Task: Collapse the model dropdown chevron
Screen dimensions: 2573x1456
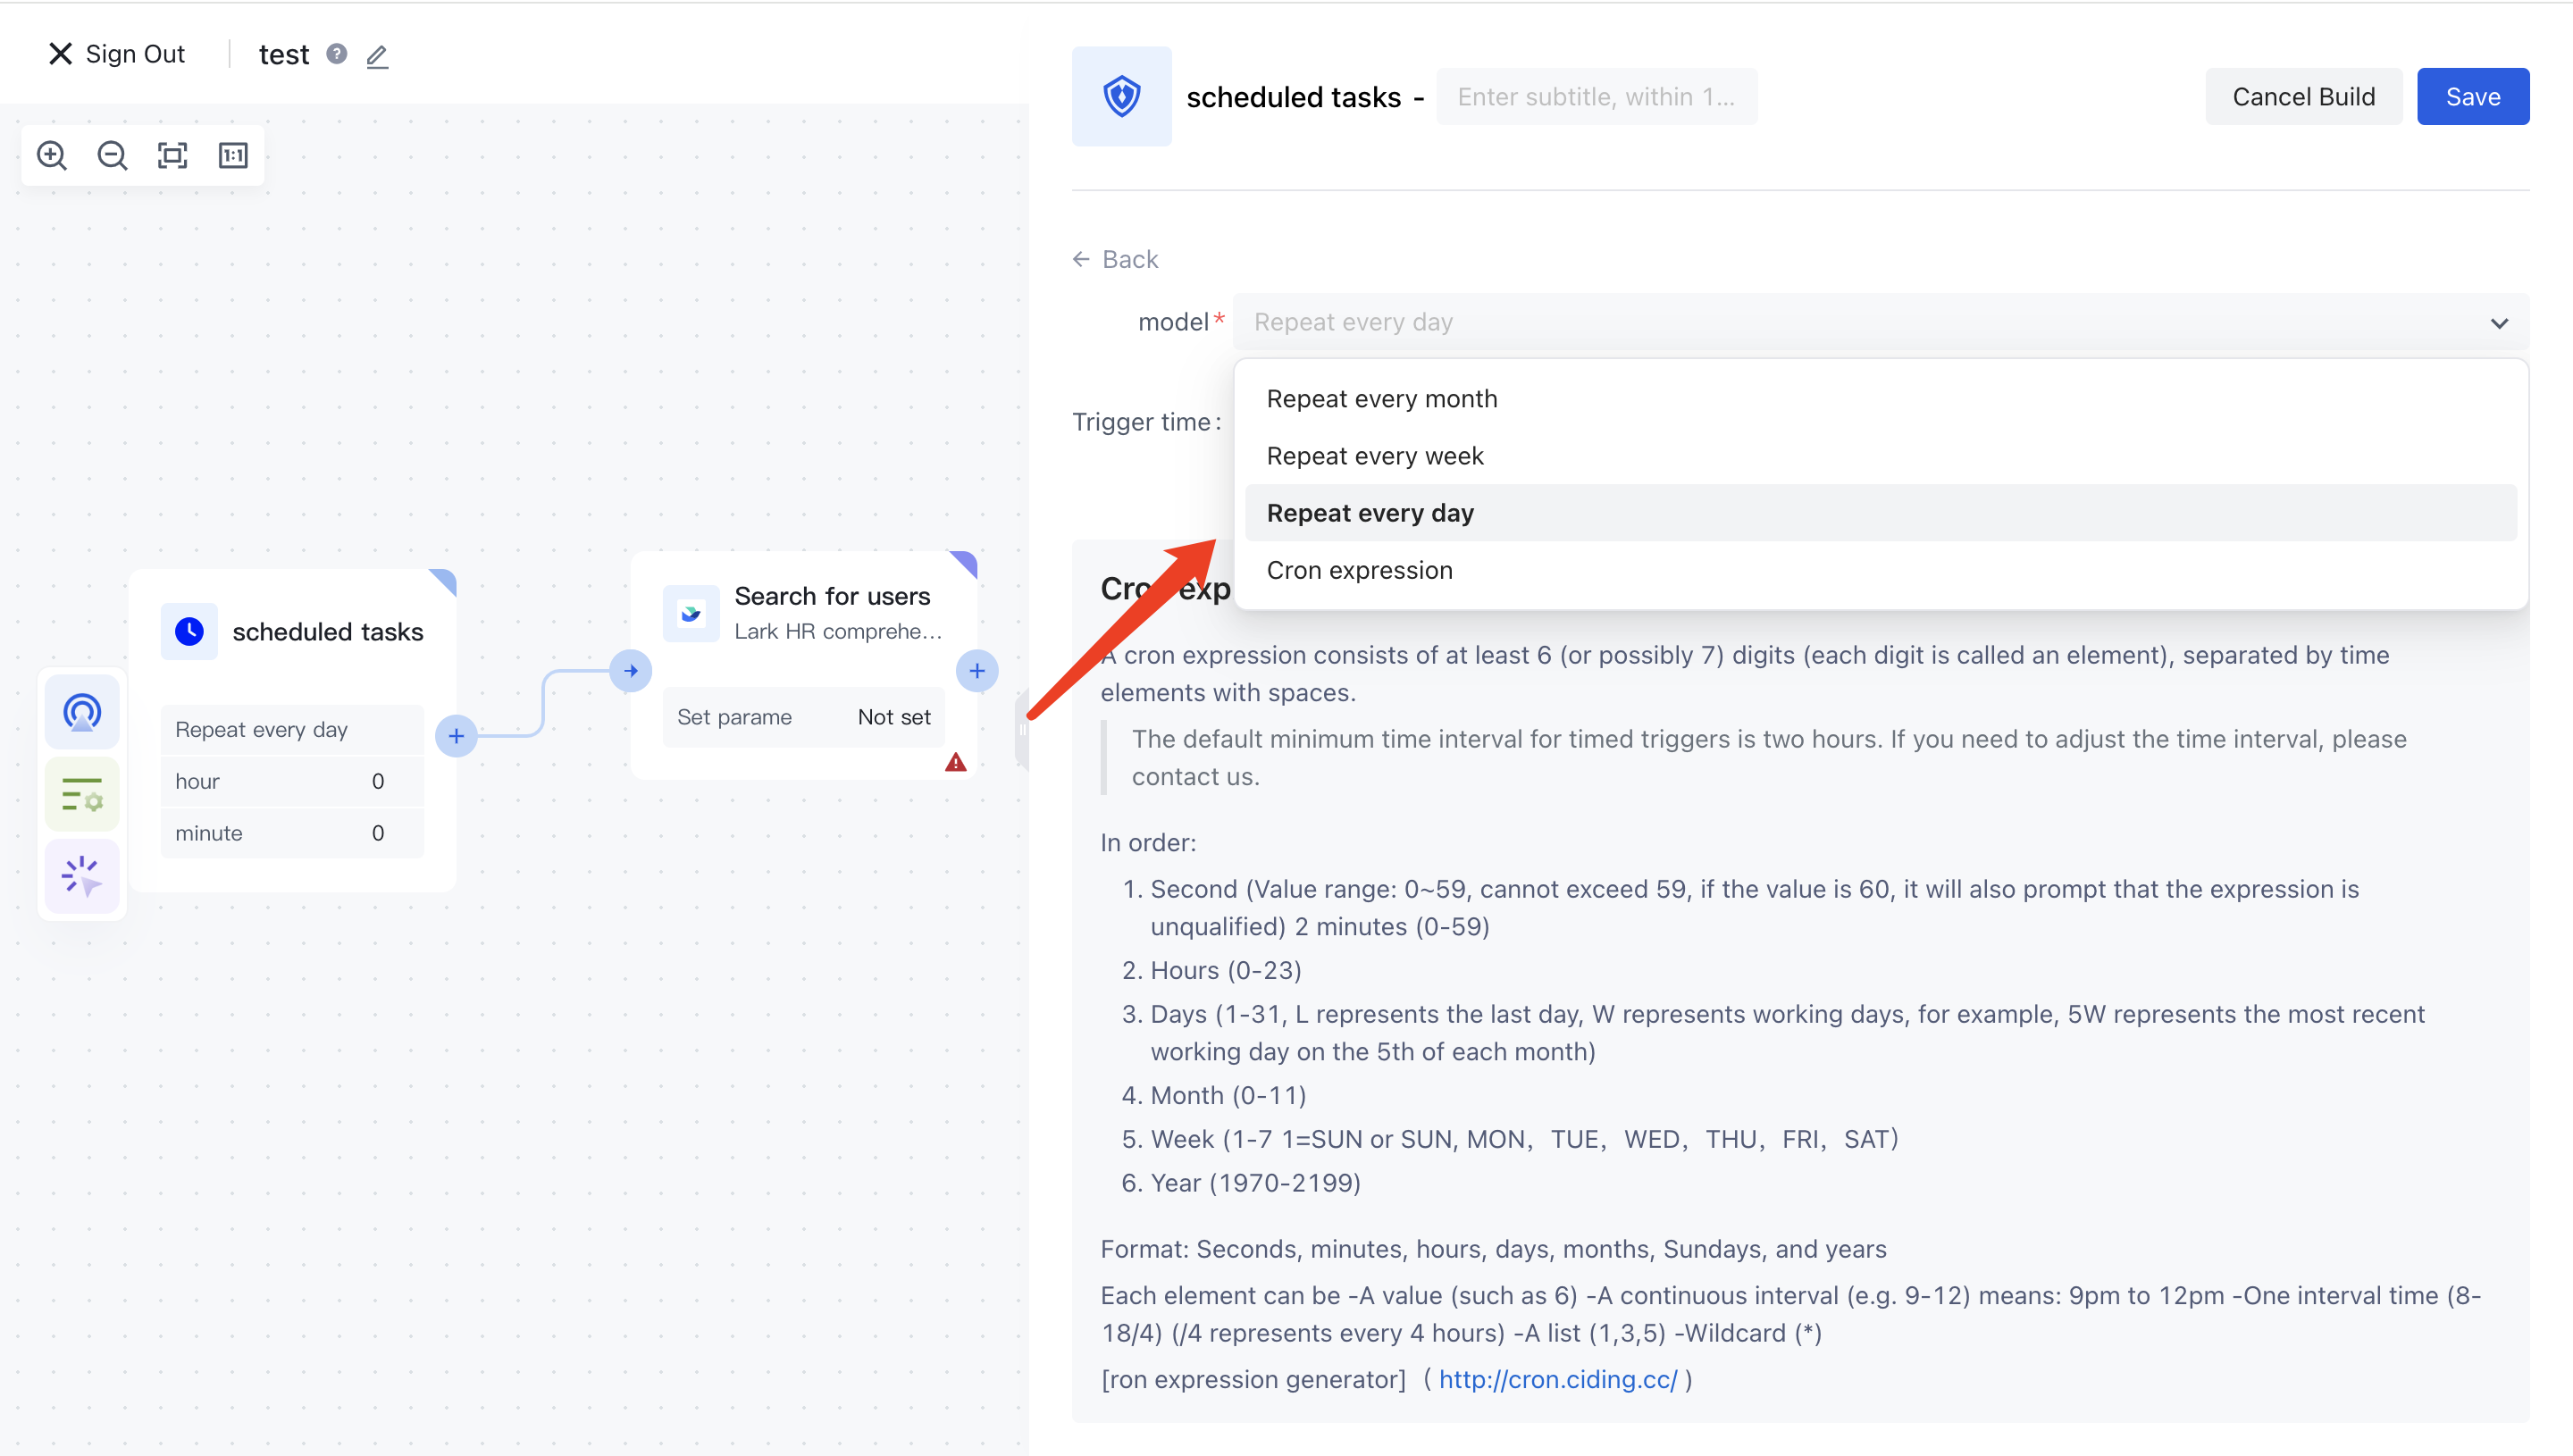Action: click(x=2499, y=323)
